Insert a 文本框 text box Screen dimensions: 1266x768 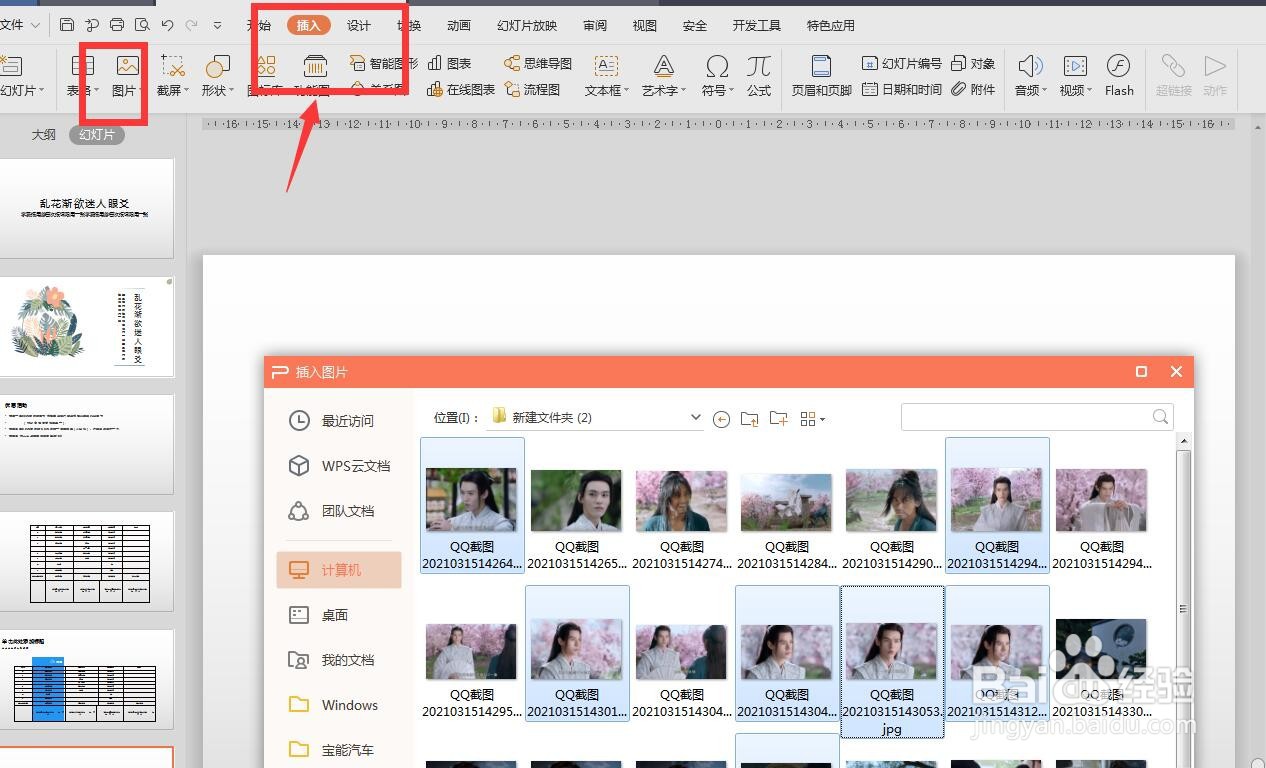point(606,76)
